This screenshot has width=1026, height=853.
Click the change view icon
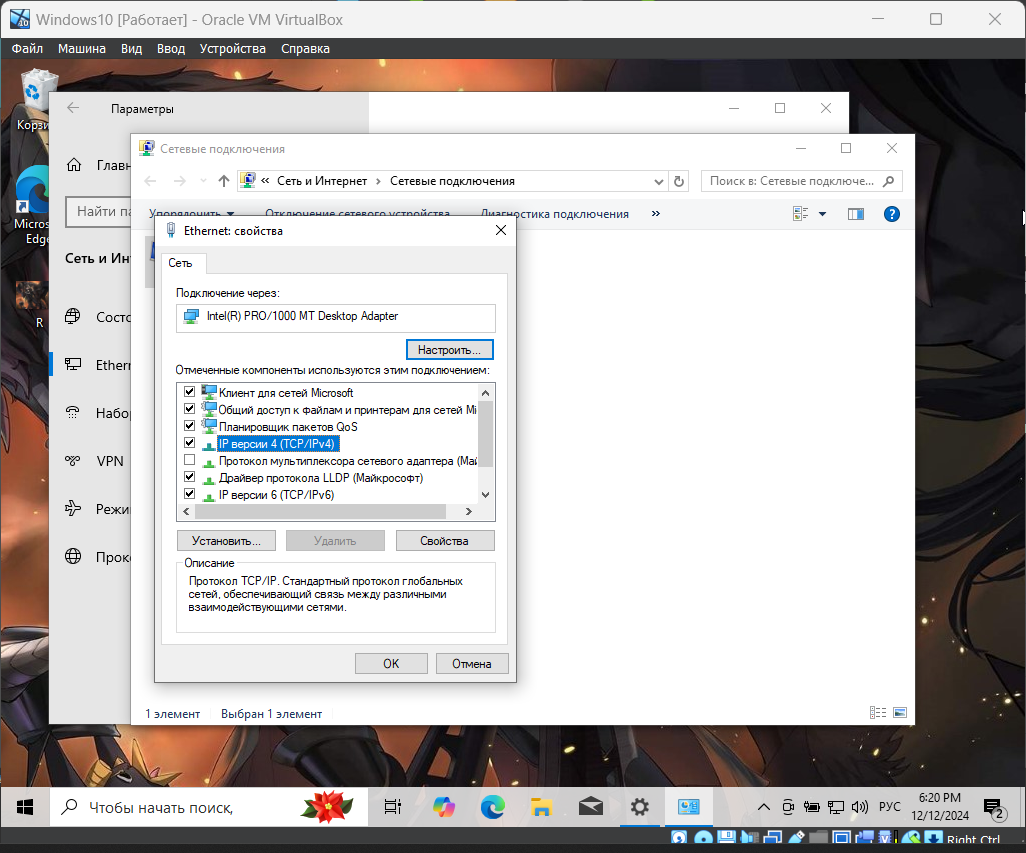(x=800, y=214)
